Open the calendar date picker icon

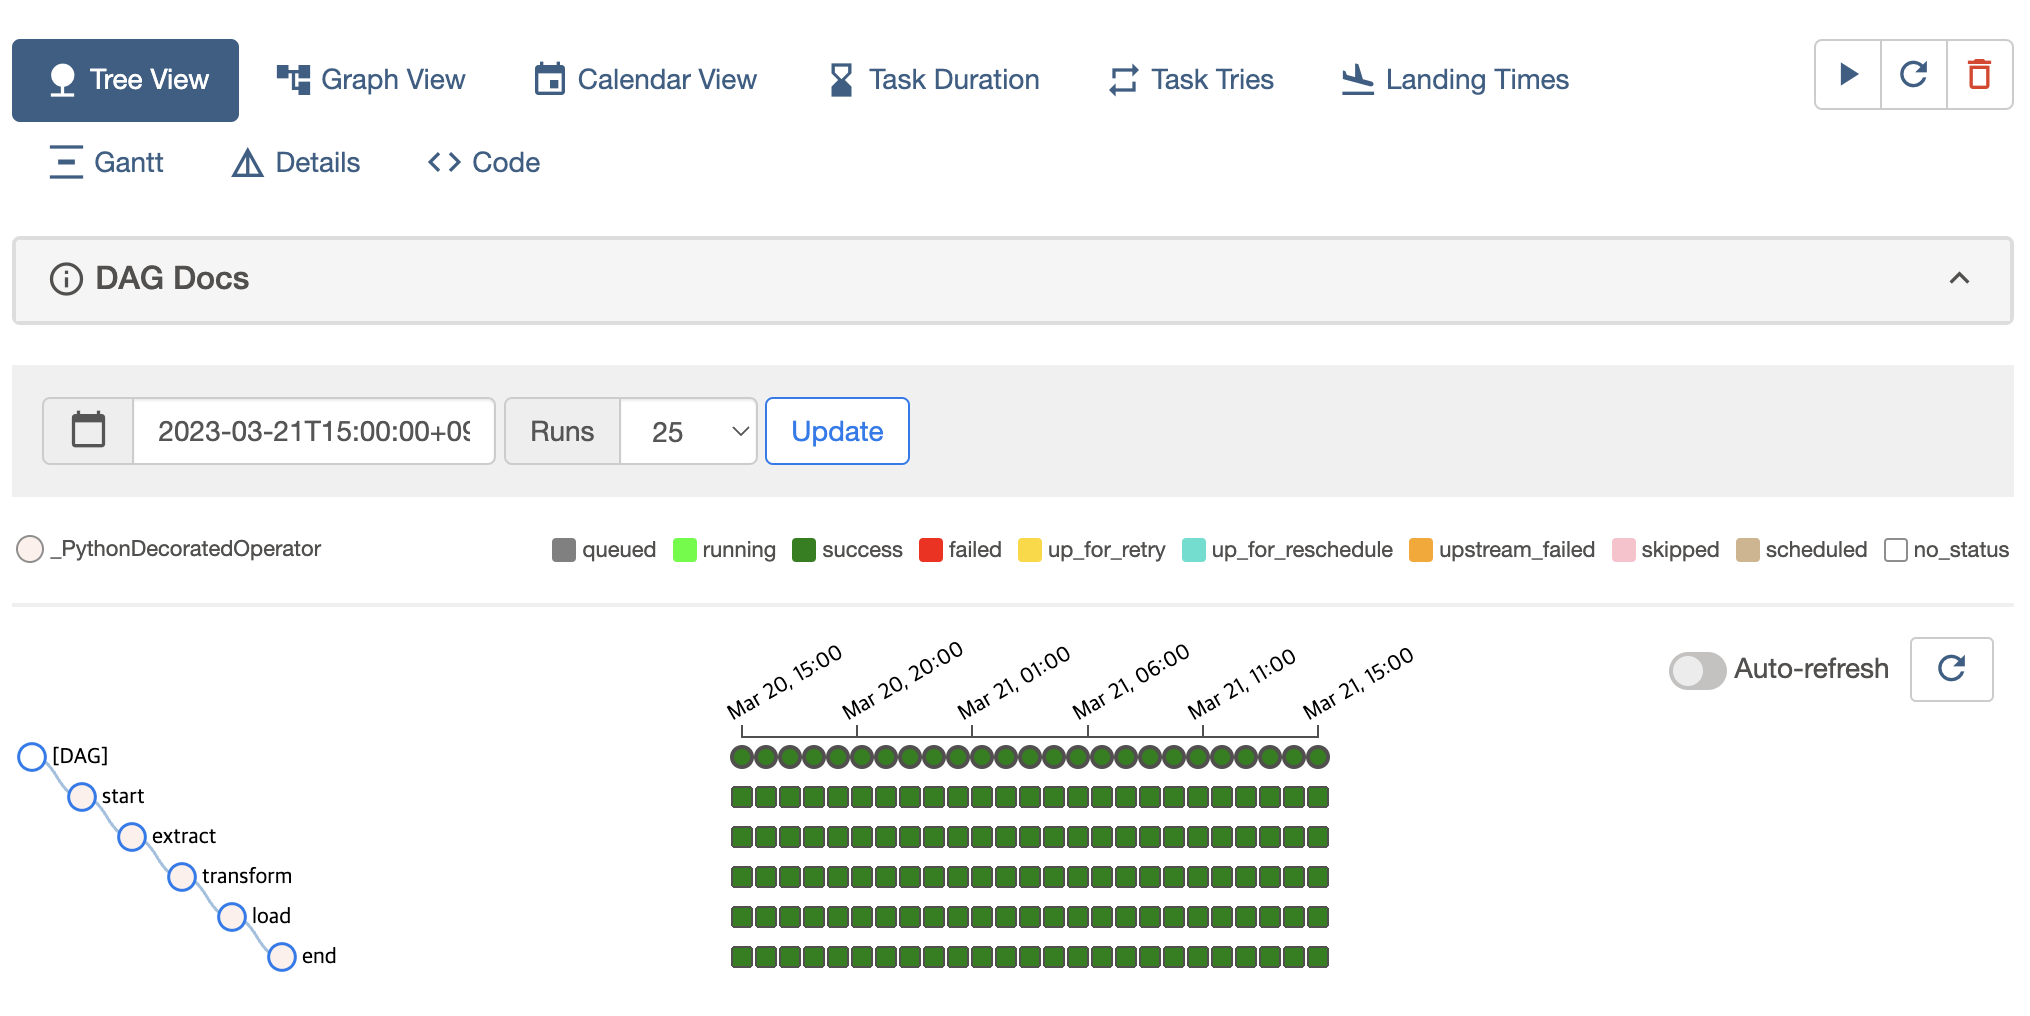click(x=88, y=431)
